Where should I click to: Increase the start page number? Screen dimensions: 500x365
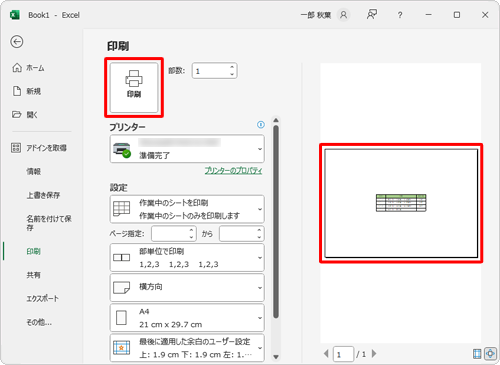pos(191,230)
